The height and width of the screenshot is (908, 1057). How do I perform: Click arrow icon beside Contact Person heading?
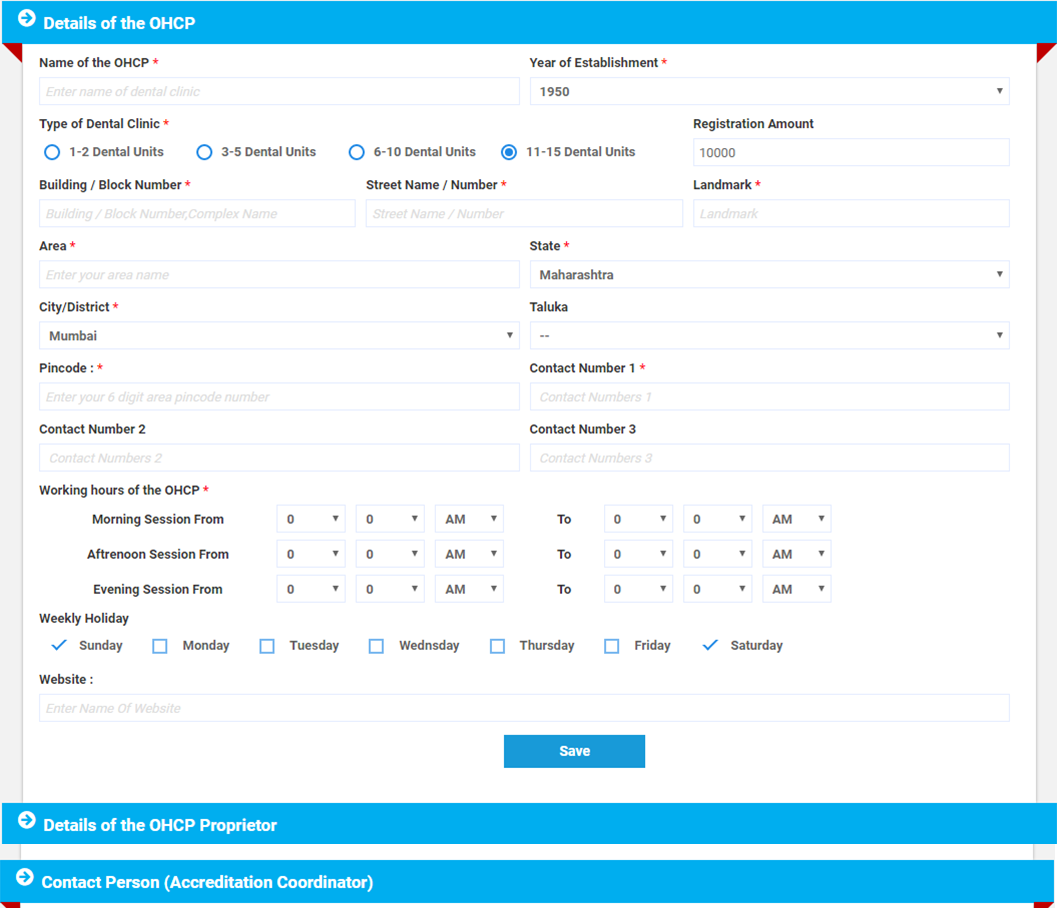point(26,878)
